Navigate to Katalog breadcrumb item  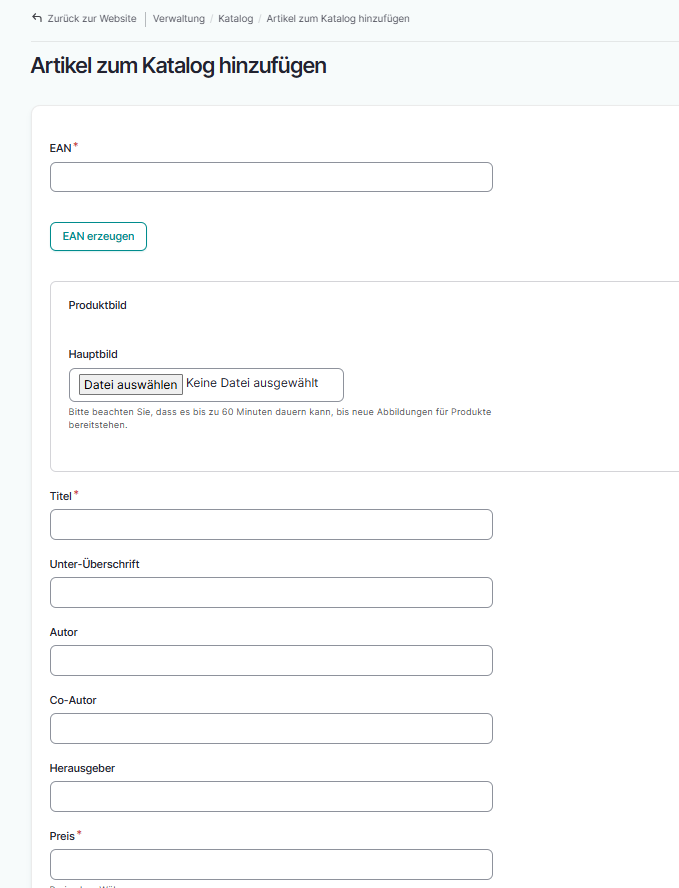[x=235, y=19]
